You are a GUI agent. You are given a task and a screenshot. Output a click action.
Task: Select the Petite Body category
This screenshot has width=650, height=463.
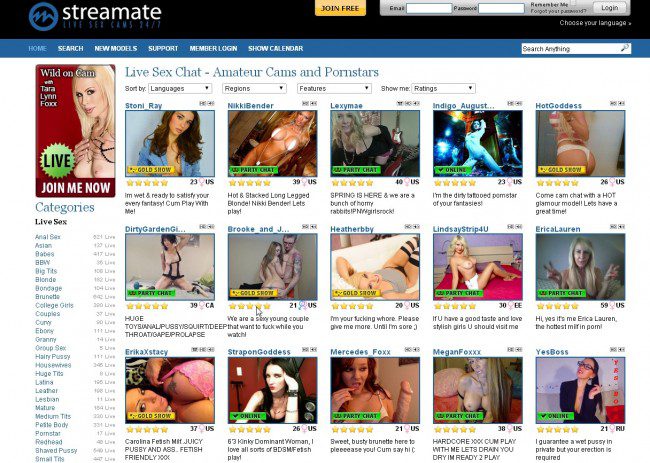point(51,425)
